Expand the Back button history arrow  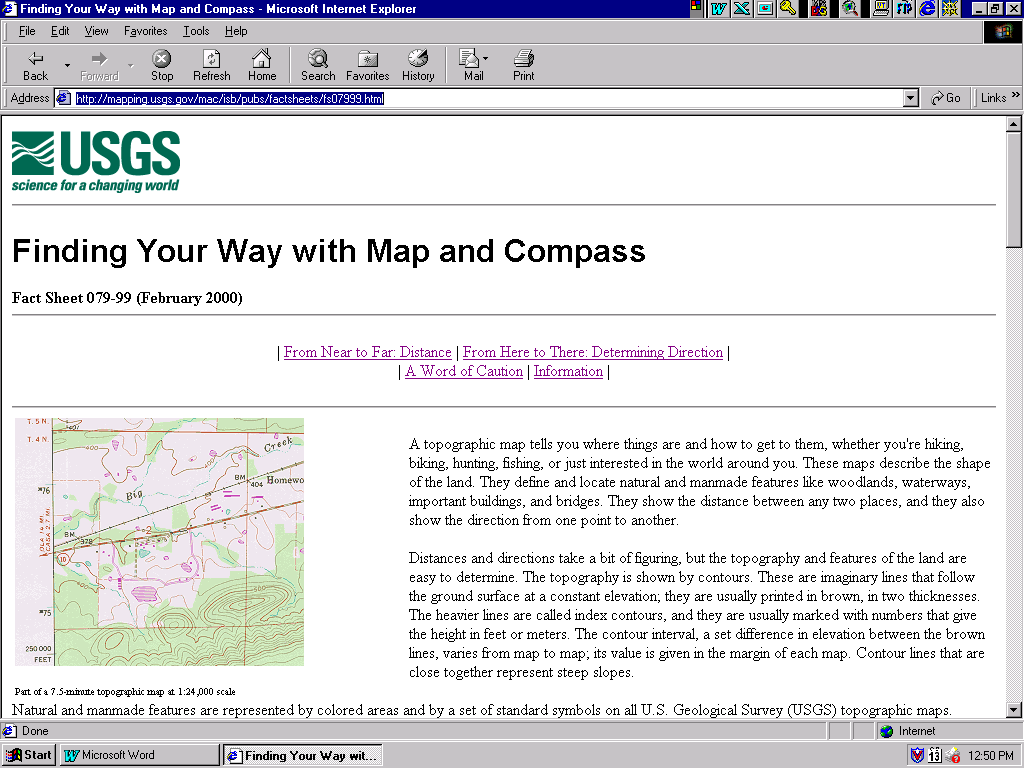click(x=68, y=65)
